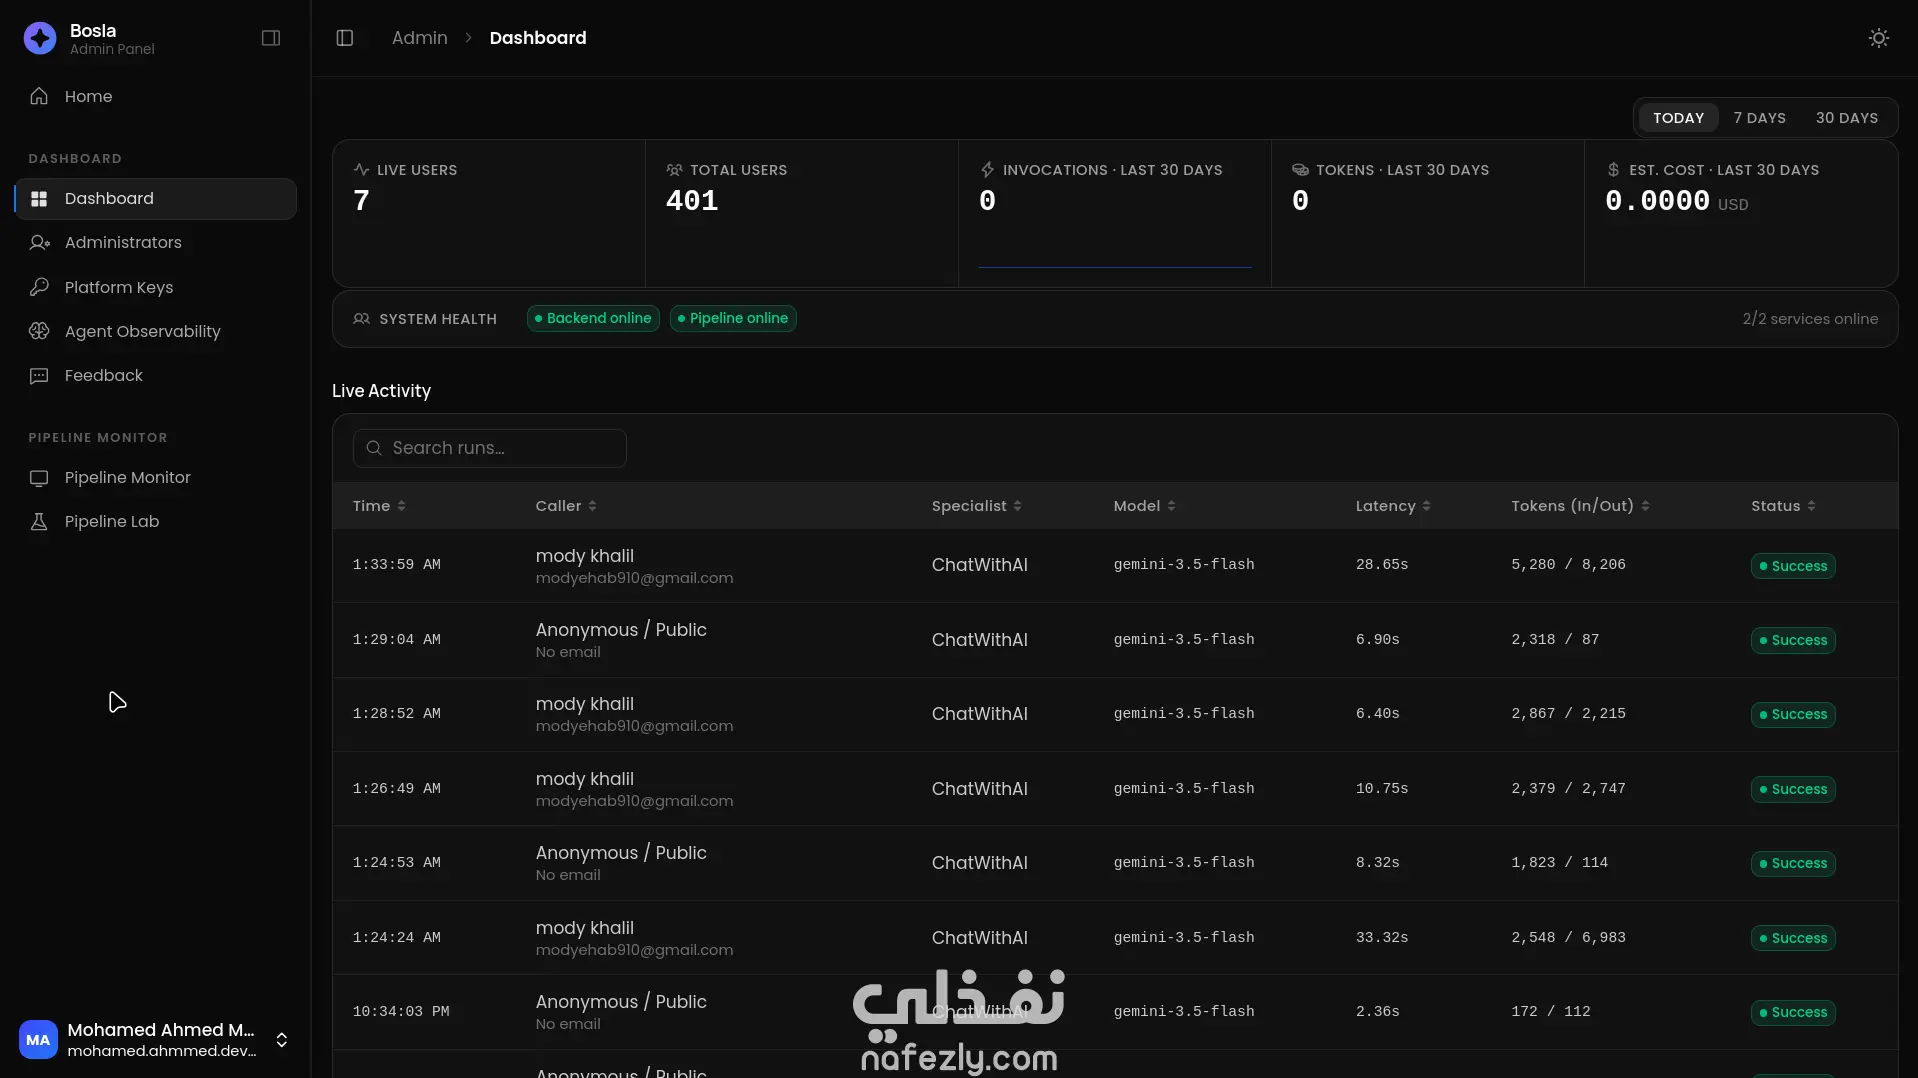The width and height of the screenshot is (1918, 1078).
Task: Open Mohamed Ahmed account name
Action: click(x=161, y=1030)
